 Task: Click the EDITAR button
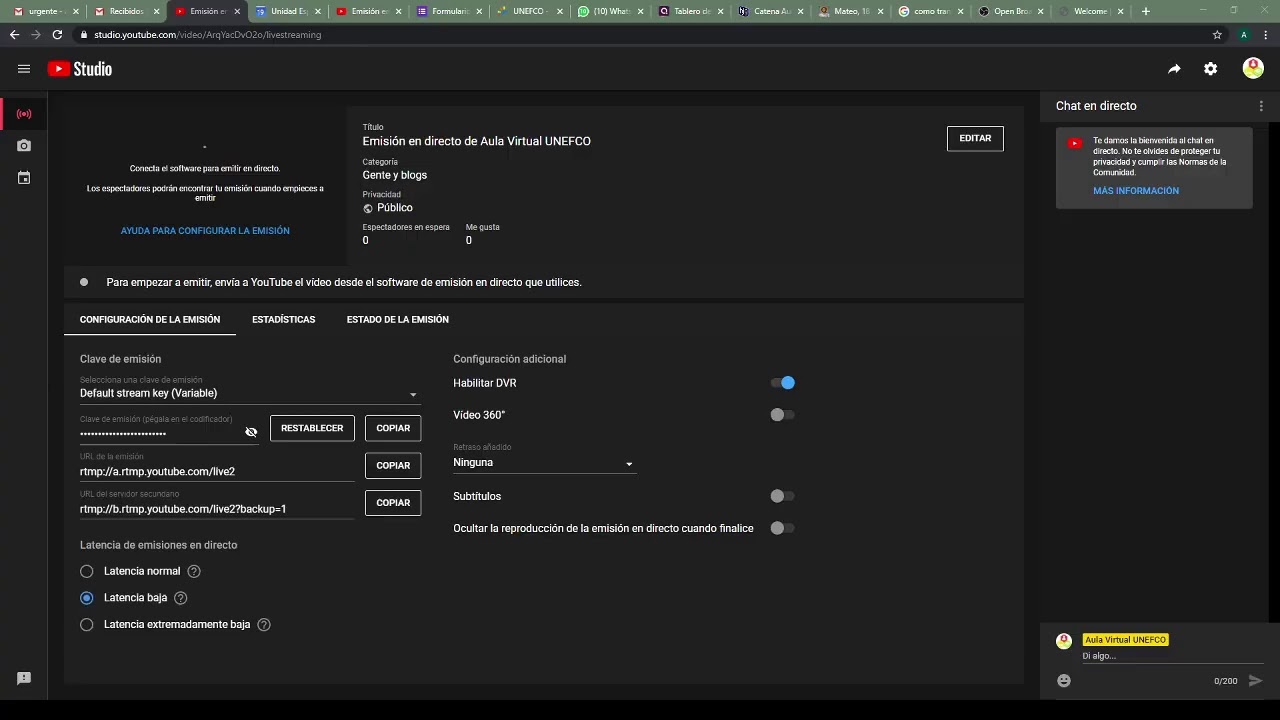point(975,138)
